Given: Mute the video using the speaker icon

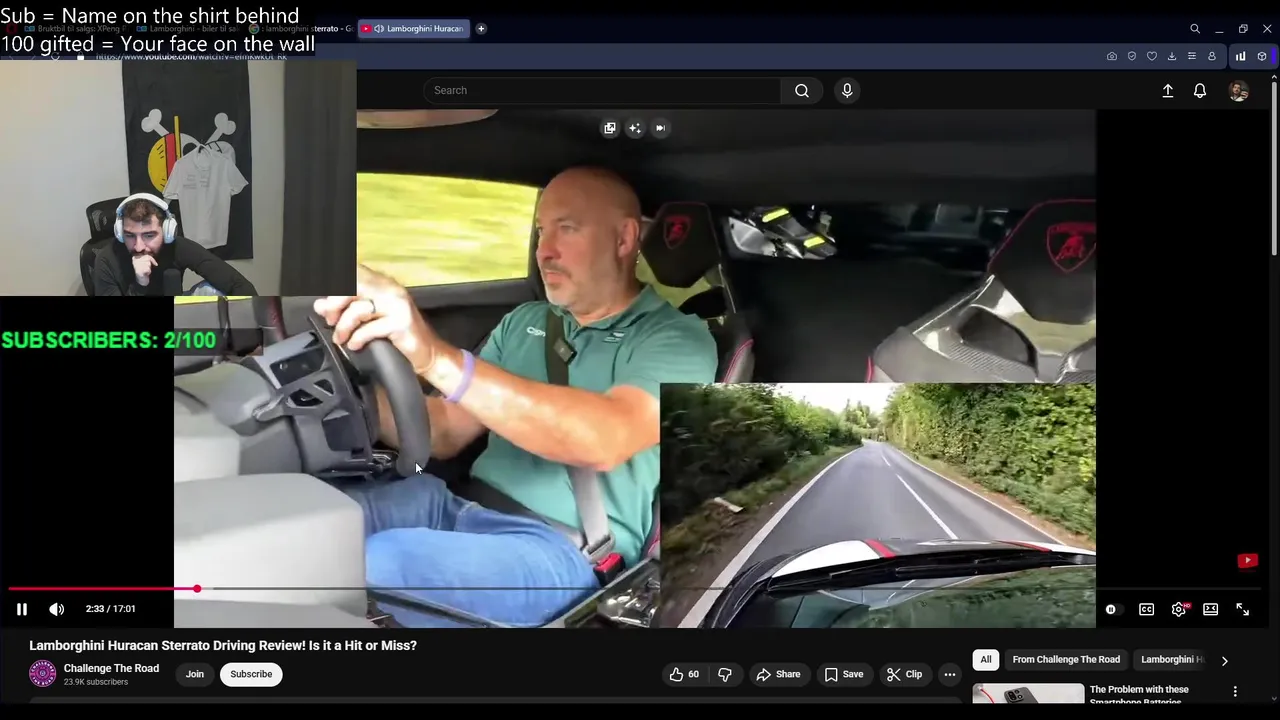Looking at the screenshot, I should point(57,609).
